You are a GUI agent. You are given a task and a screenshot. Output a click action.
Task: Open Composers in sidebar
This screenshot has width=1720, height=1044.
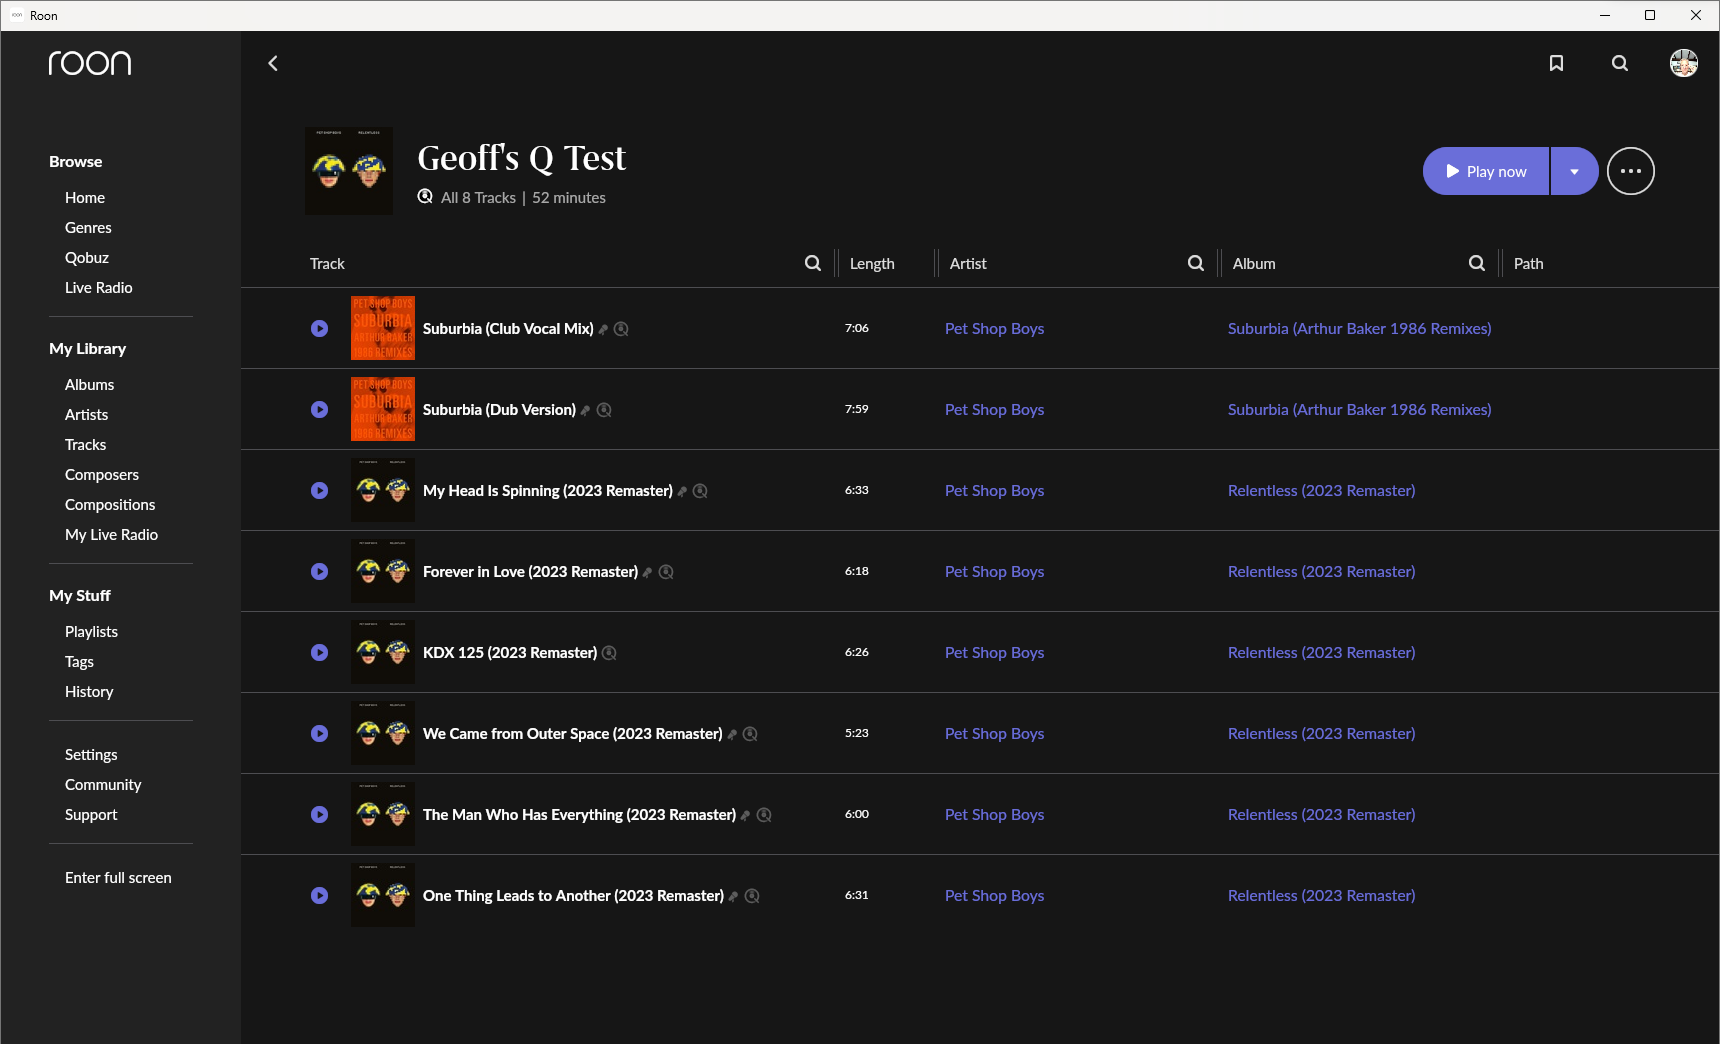point(102,475)
